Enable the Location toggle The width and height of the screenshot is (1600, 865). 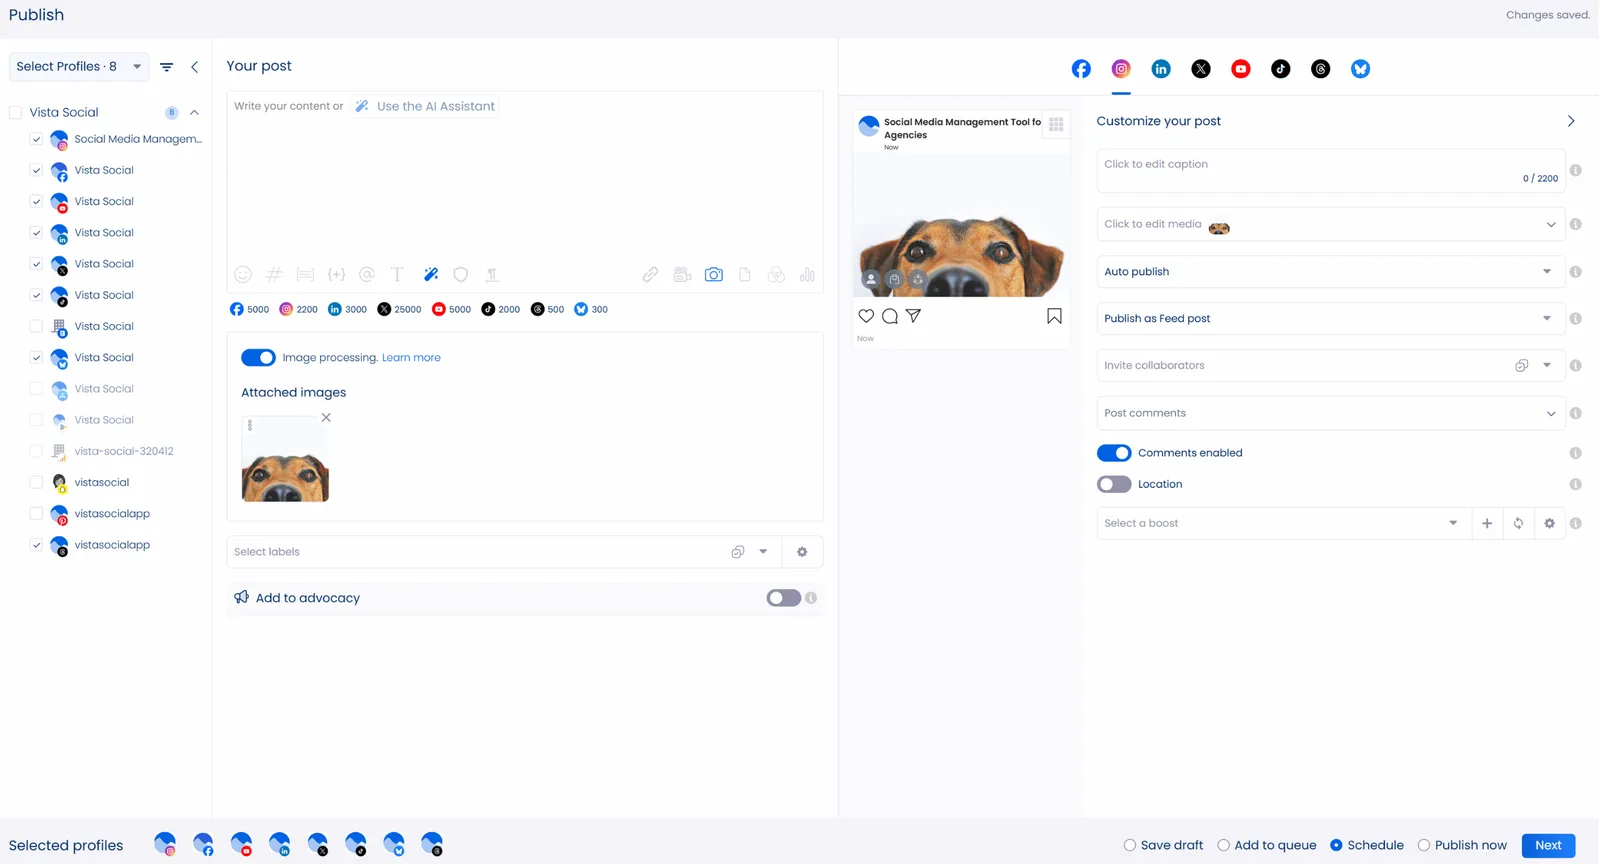point(1114,485)
